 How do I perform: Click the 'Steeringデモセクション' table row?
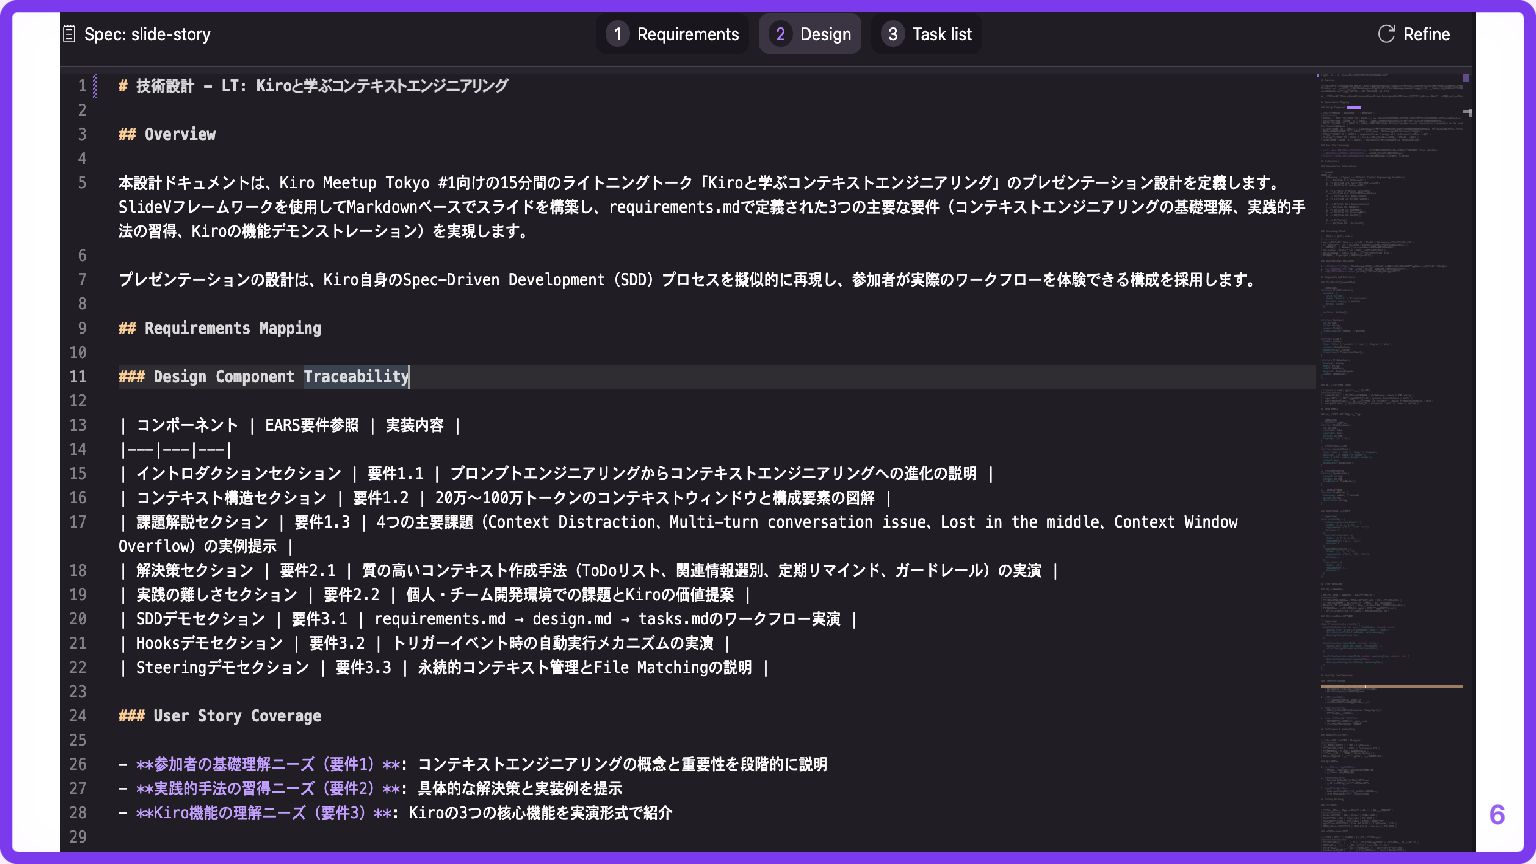[x=444, y=667]
